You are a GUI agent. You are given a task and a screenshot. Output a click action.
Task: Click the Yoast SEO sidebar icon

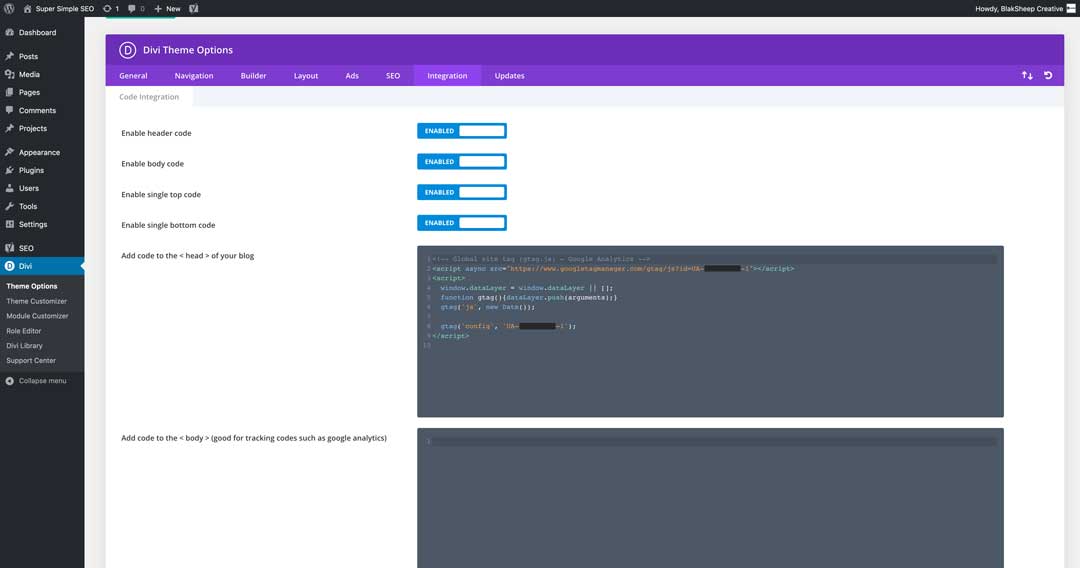[x=10, y=248]
